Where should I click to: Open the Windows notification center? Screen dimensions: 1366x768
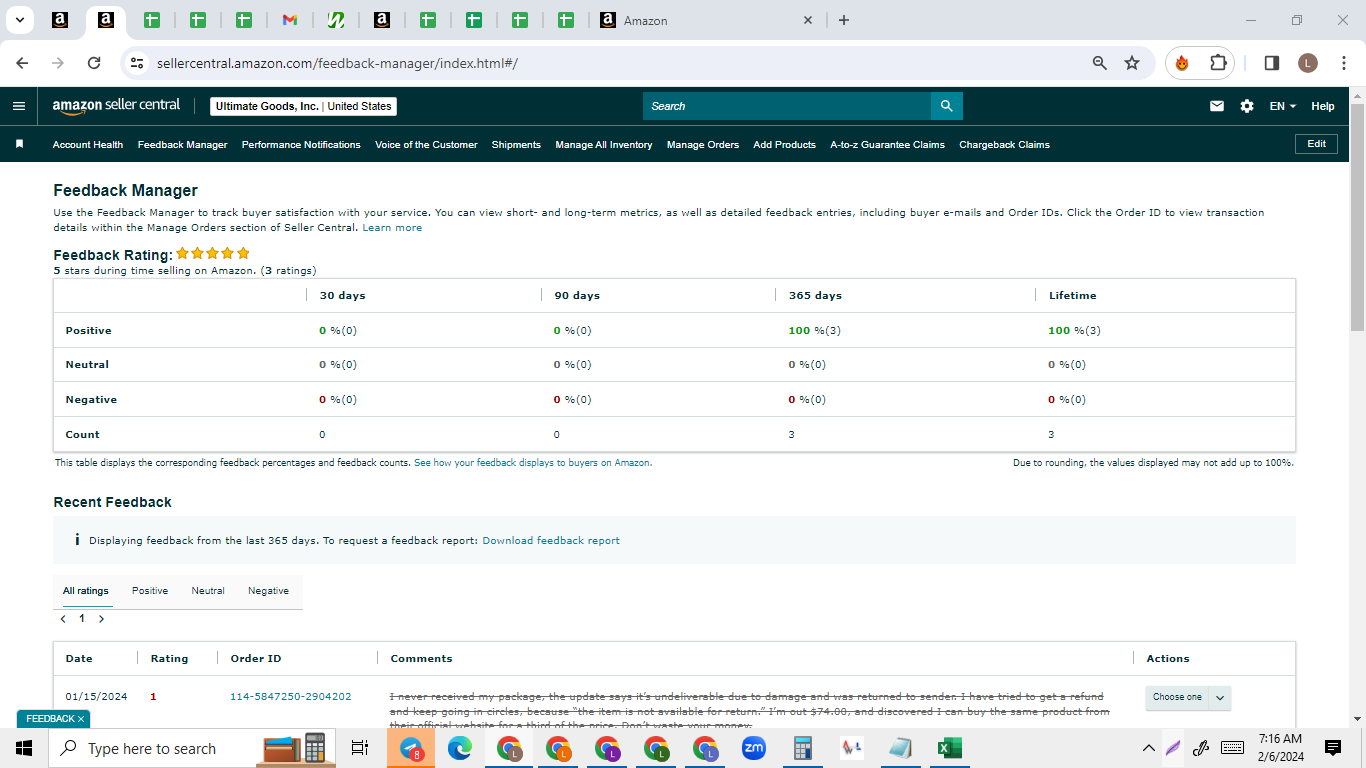pyautogui.click(x=1332, y=748)
